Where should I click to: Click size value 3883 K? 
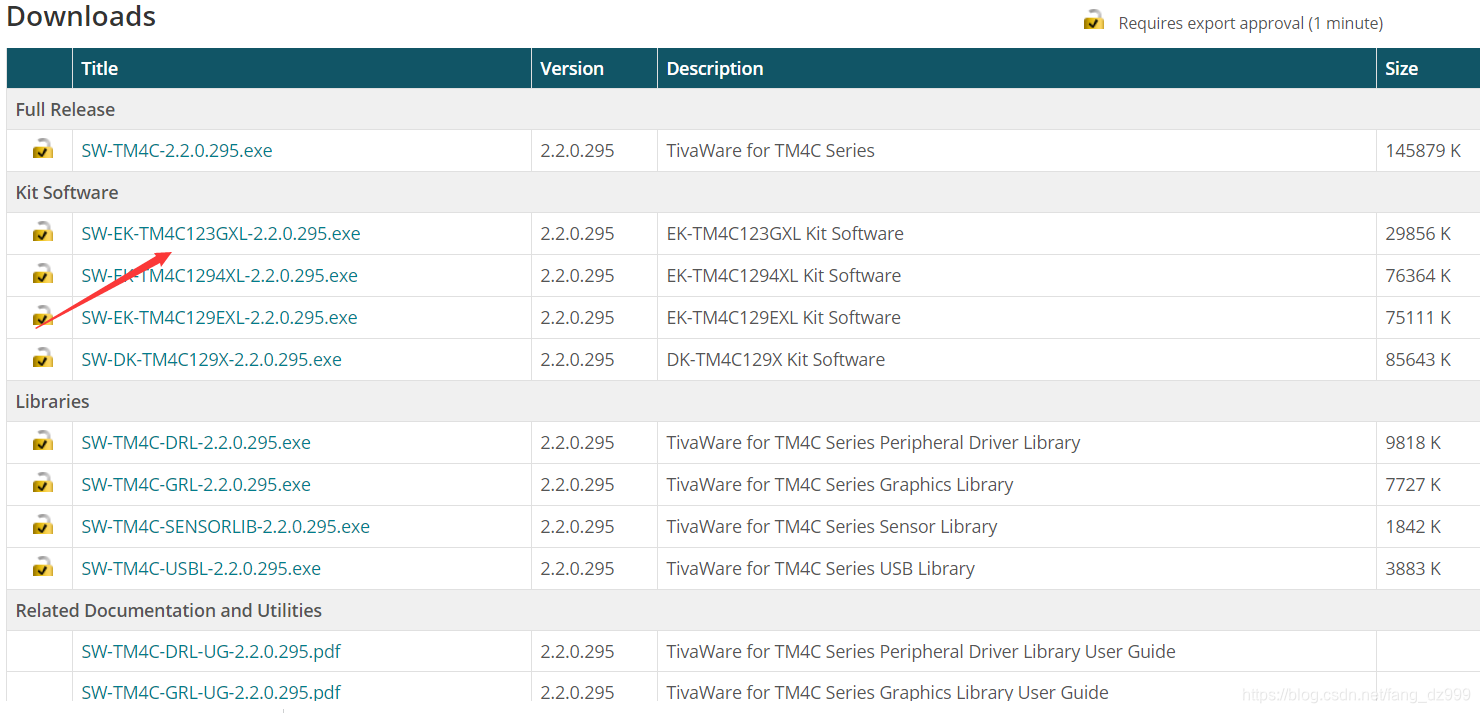tap(1413, 569)
